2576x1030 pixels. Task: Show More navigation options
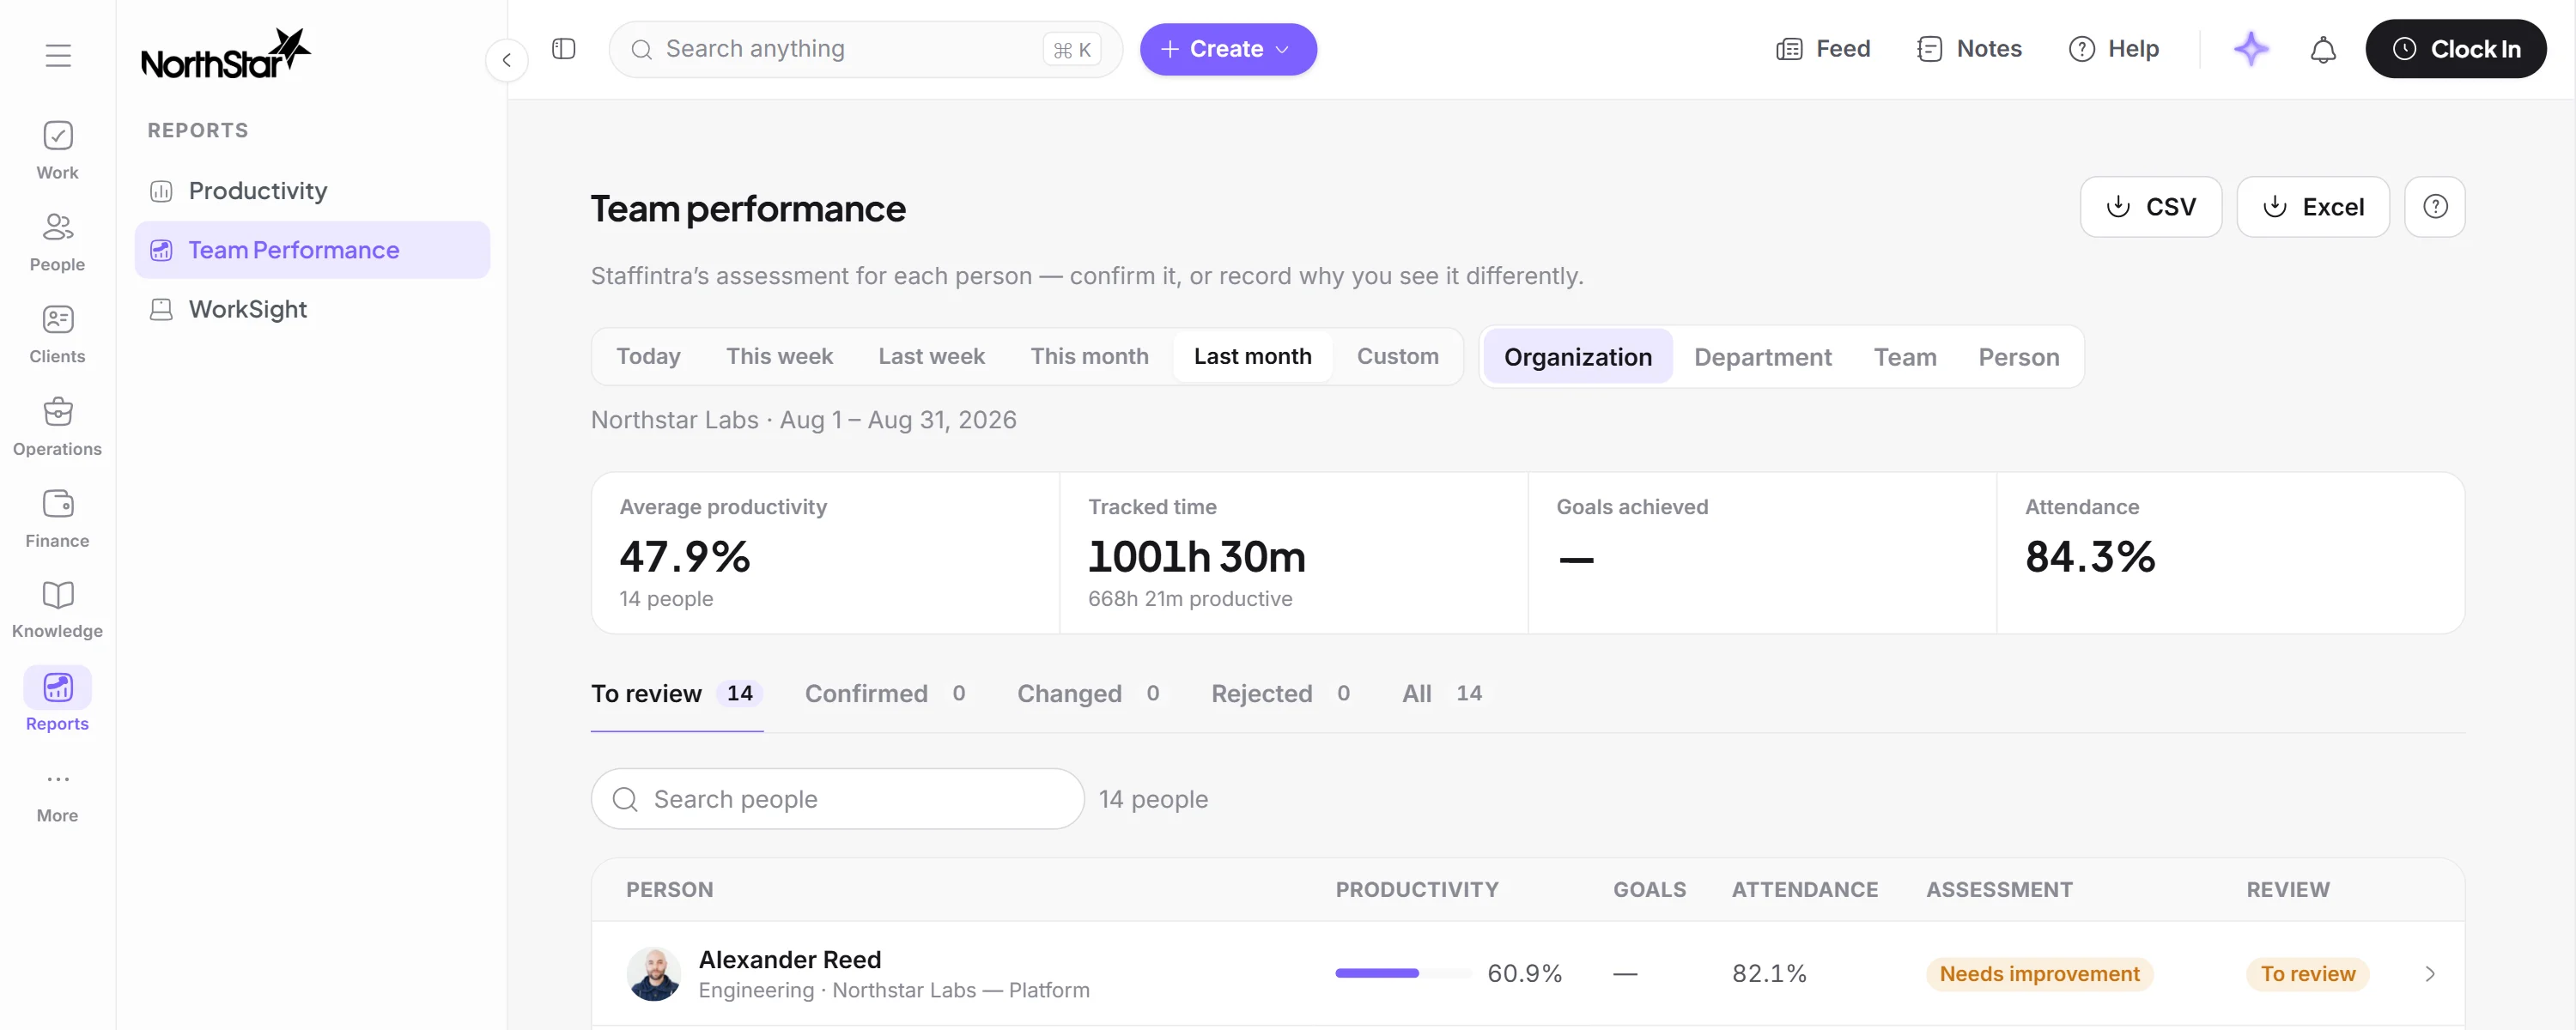58,779
